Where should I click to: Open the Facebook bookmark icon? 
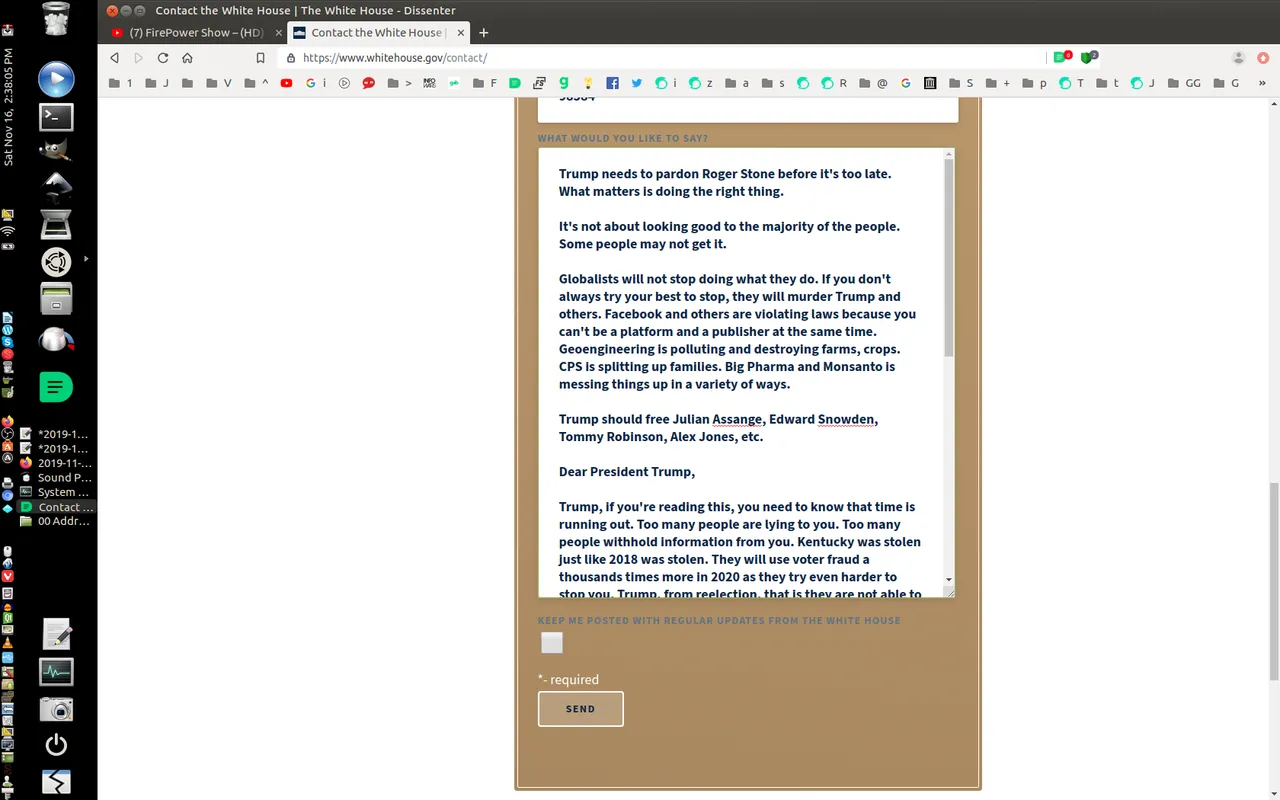point(612,84)
